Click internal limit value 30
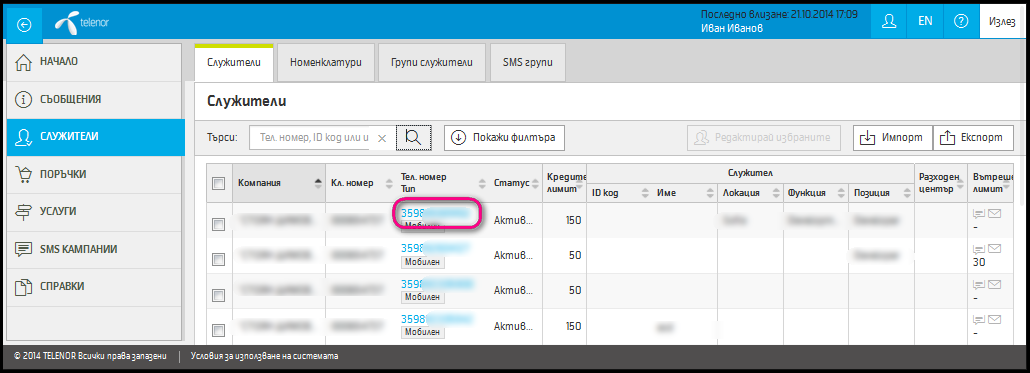Viewport: 1030px width, 373px height. coord(979,262)
